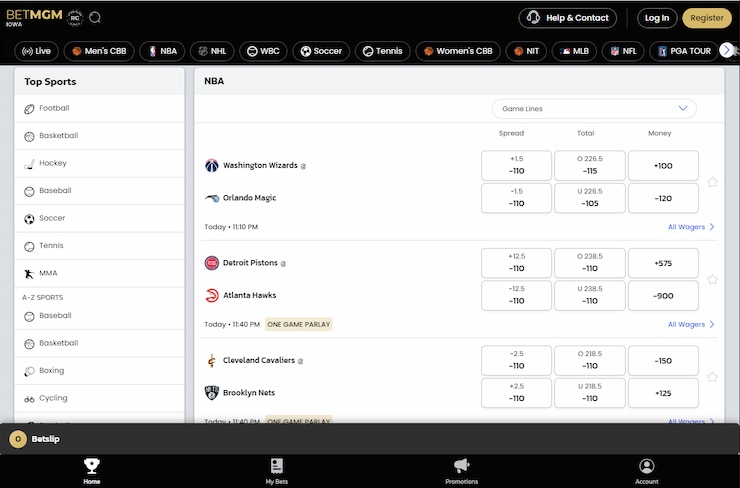Click the Log In button
The width and height of the screenshot is (740, 488).
tap(656, 18)
